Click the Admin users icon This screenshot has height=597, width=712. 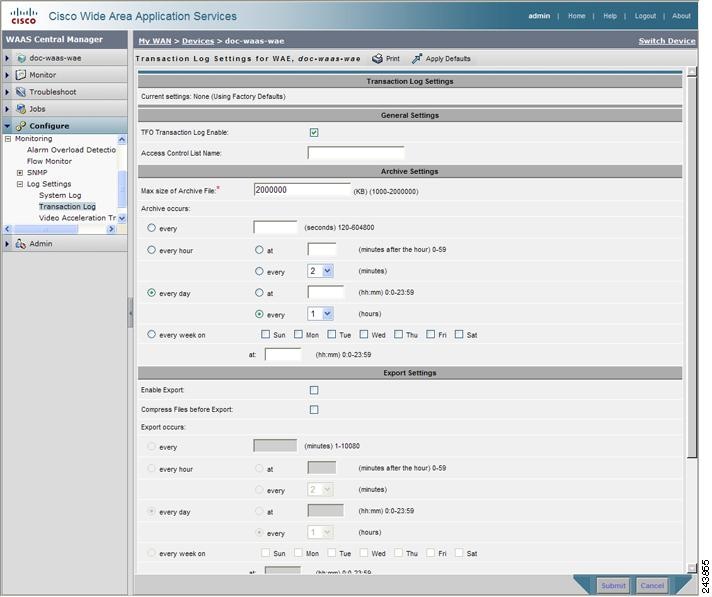(x=21, y=244)
